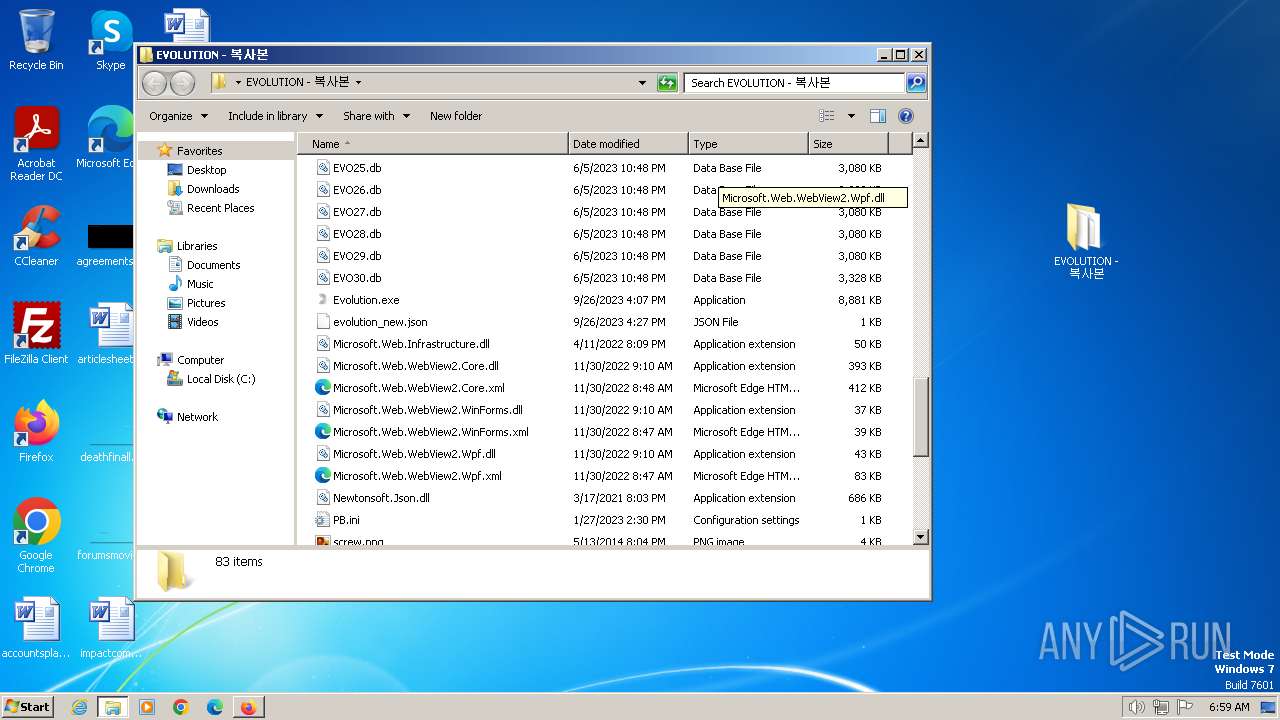Change the view with the views icon
1280x720 pixels.
tap(827, 116)
